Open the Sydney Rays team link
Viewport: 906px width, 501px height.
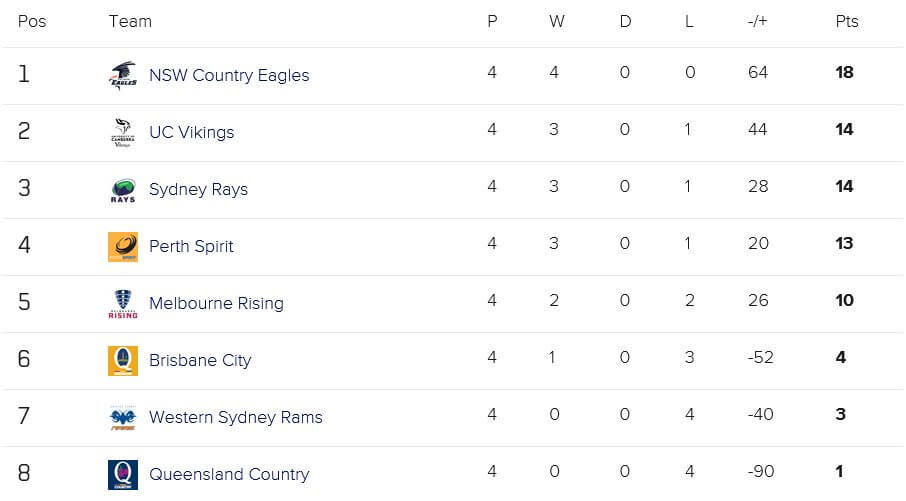click(199, 190)
